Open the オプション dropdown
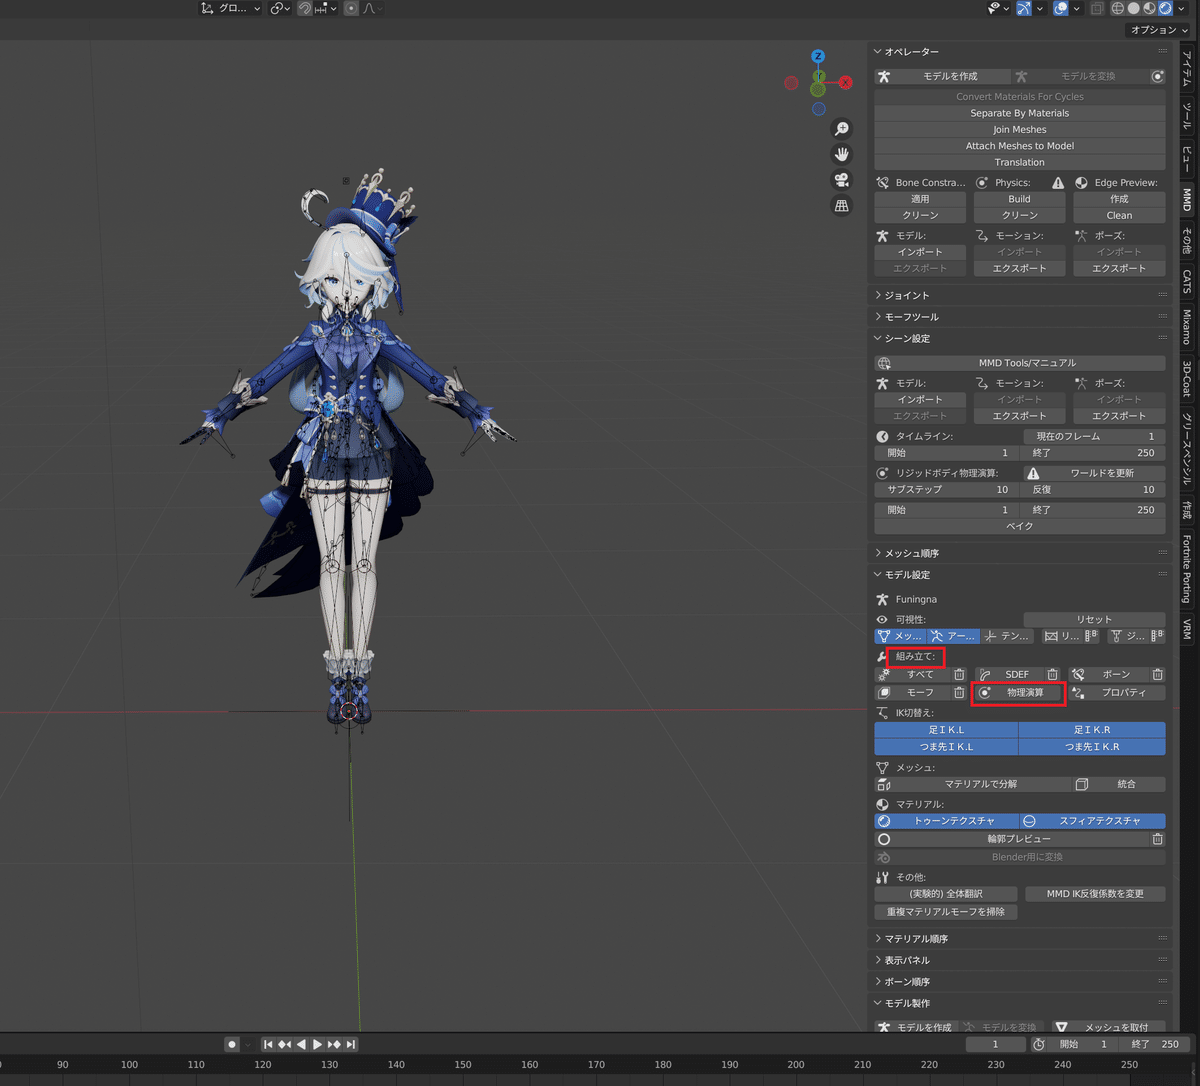This screenshot has height=1086, width=1200. coord(1159,30)
